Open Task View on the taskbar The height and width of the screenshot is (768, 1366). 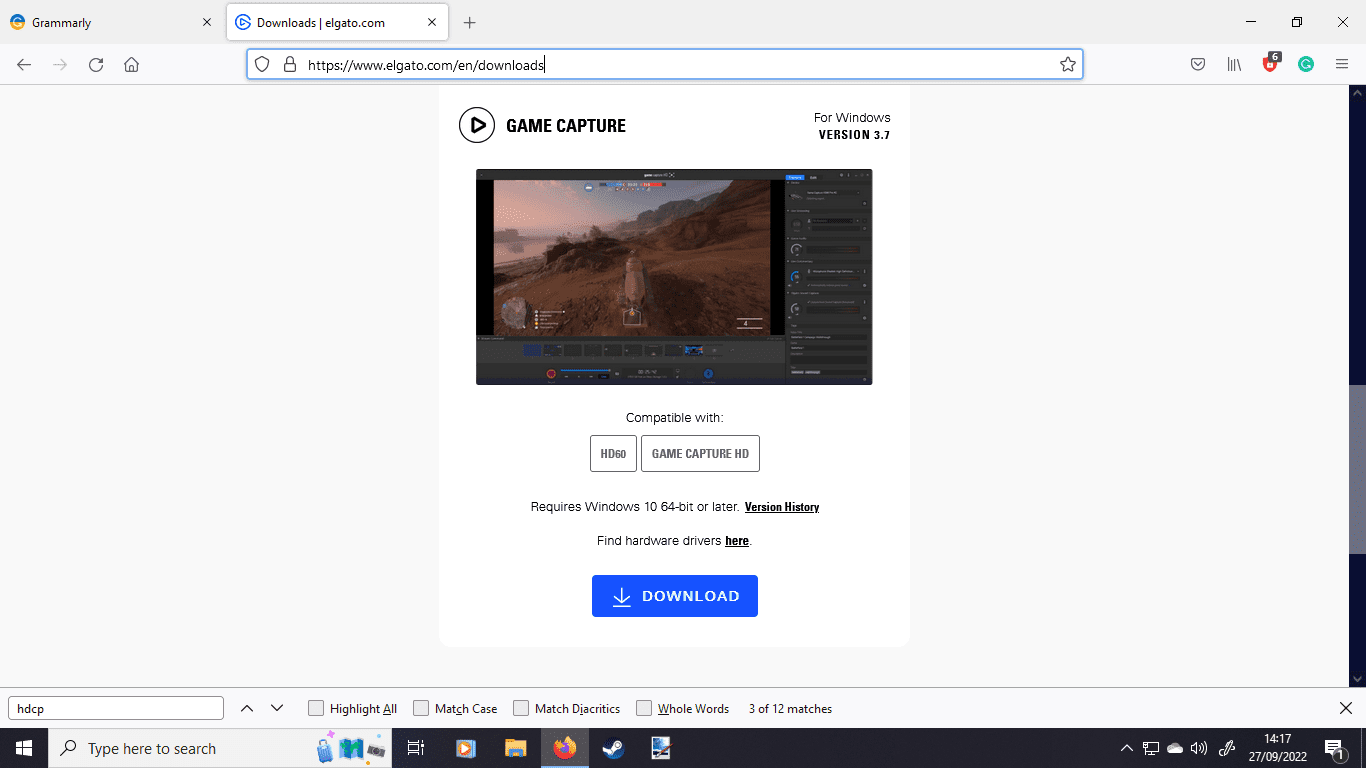coord(416,748)
